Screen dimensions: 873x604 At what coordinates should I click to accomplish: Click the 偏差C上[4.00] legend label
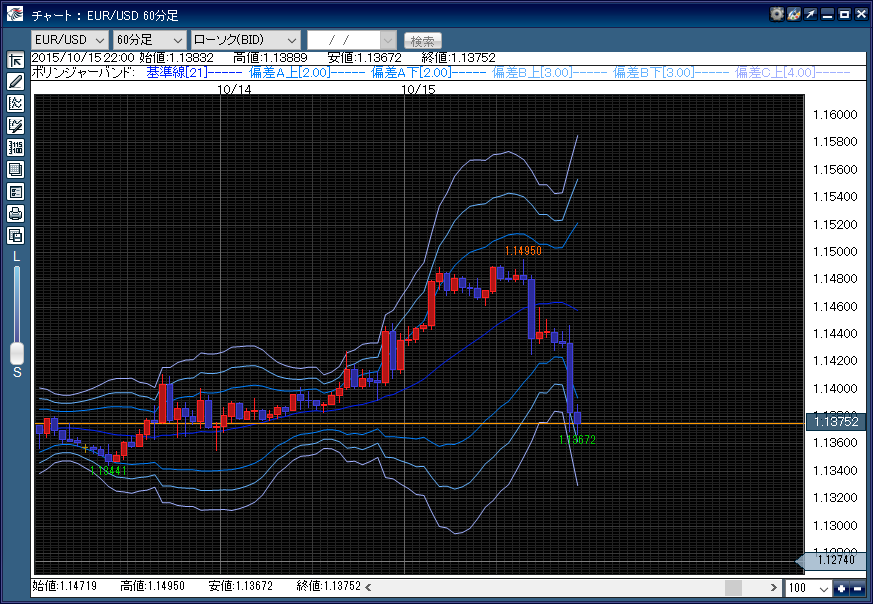[776, 72]
